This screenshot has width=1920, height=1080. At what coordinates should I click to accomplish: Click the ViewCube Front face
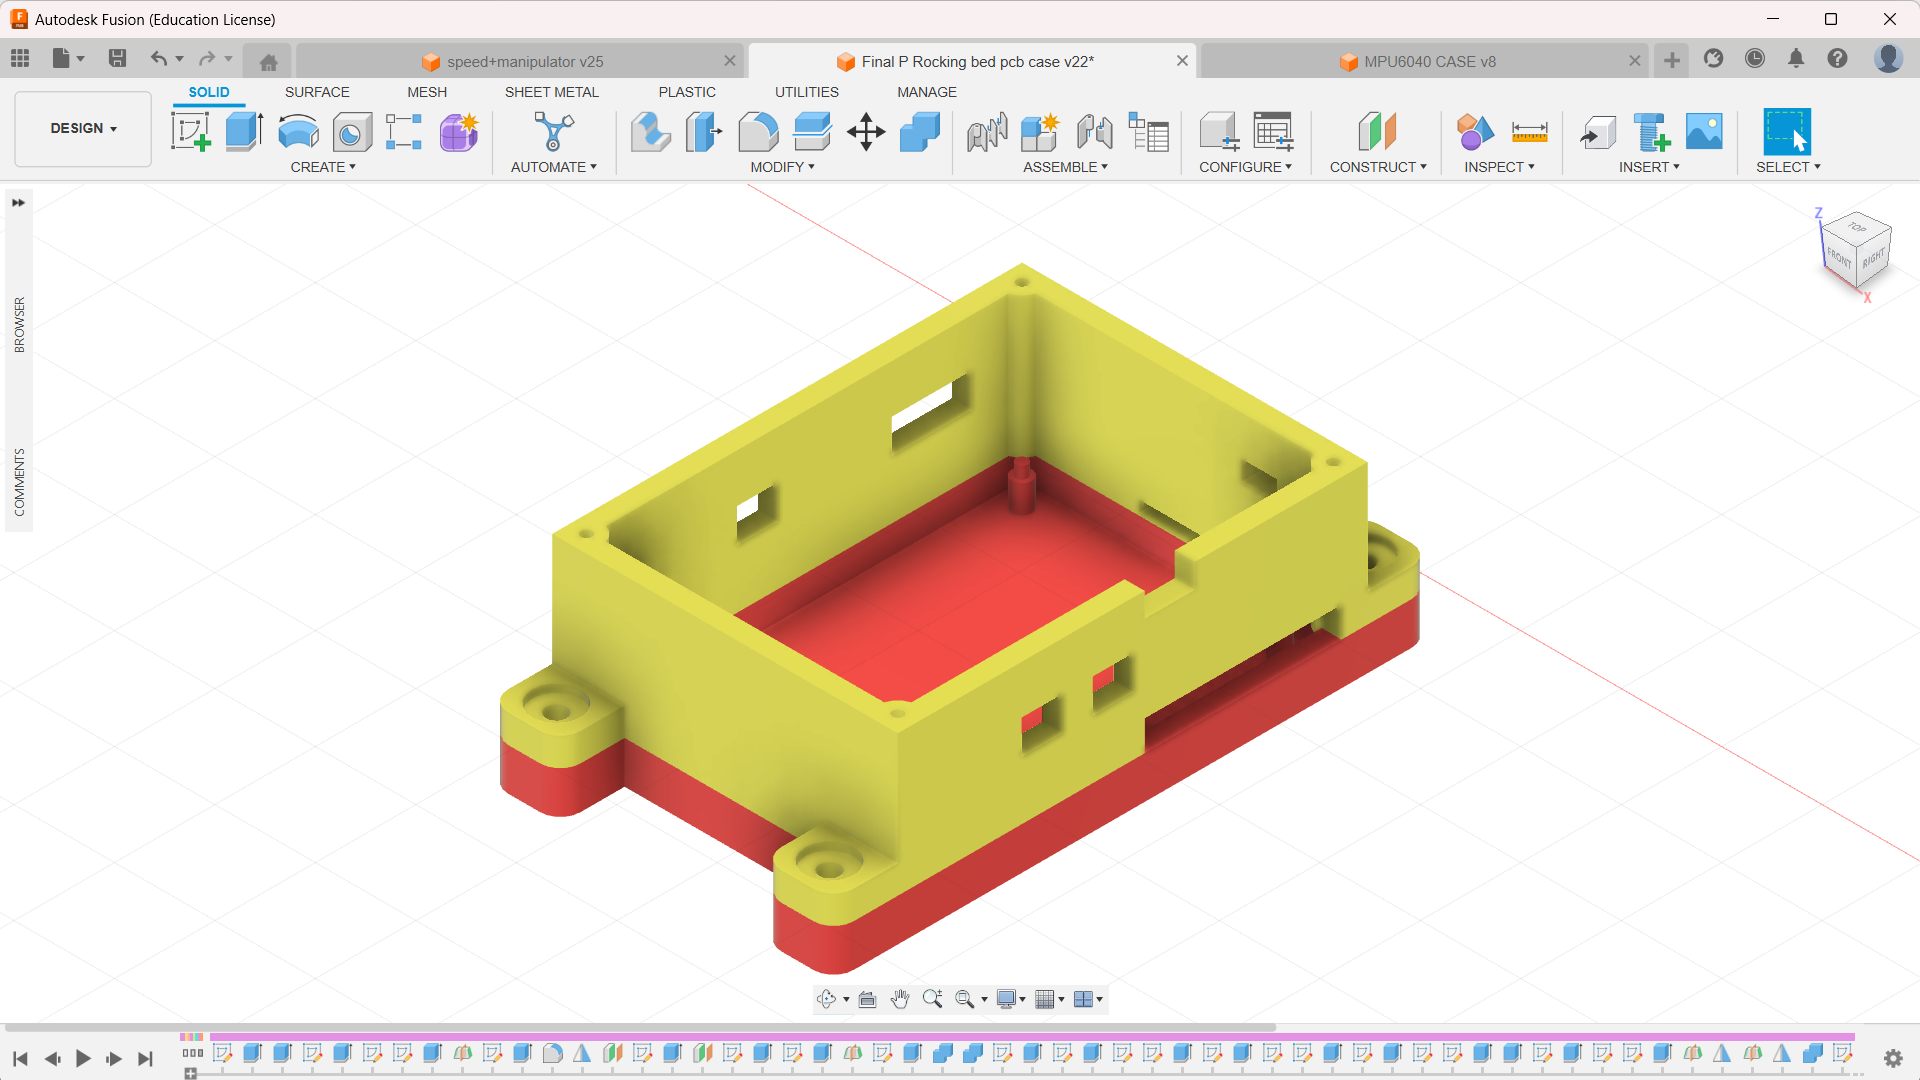1838,258
